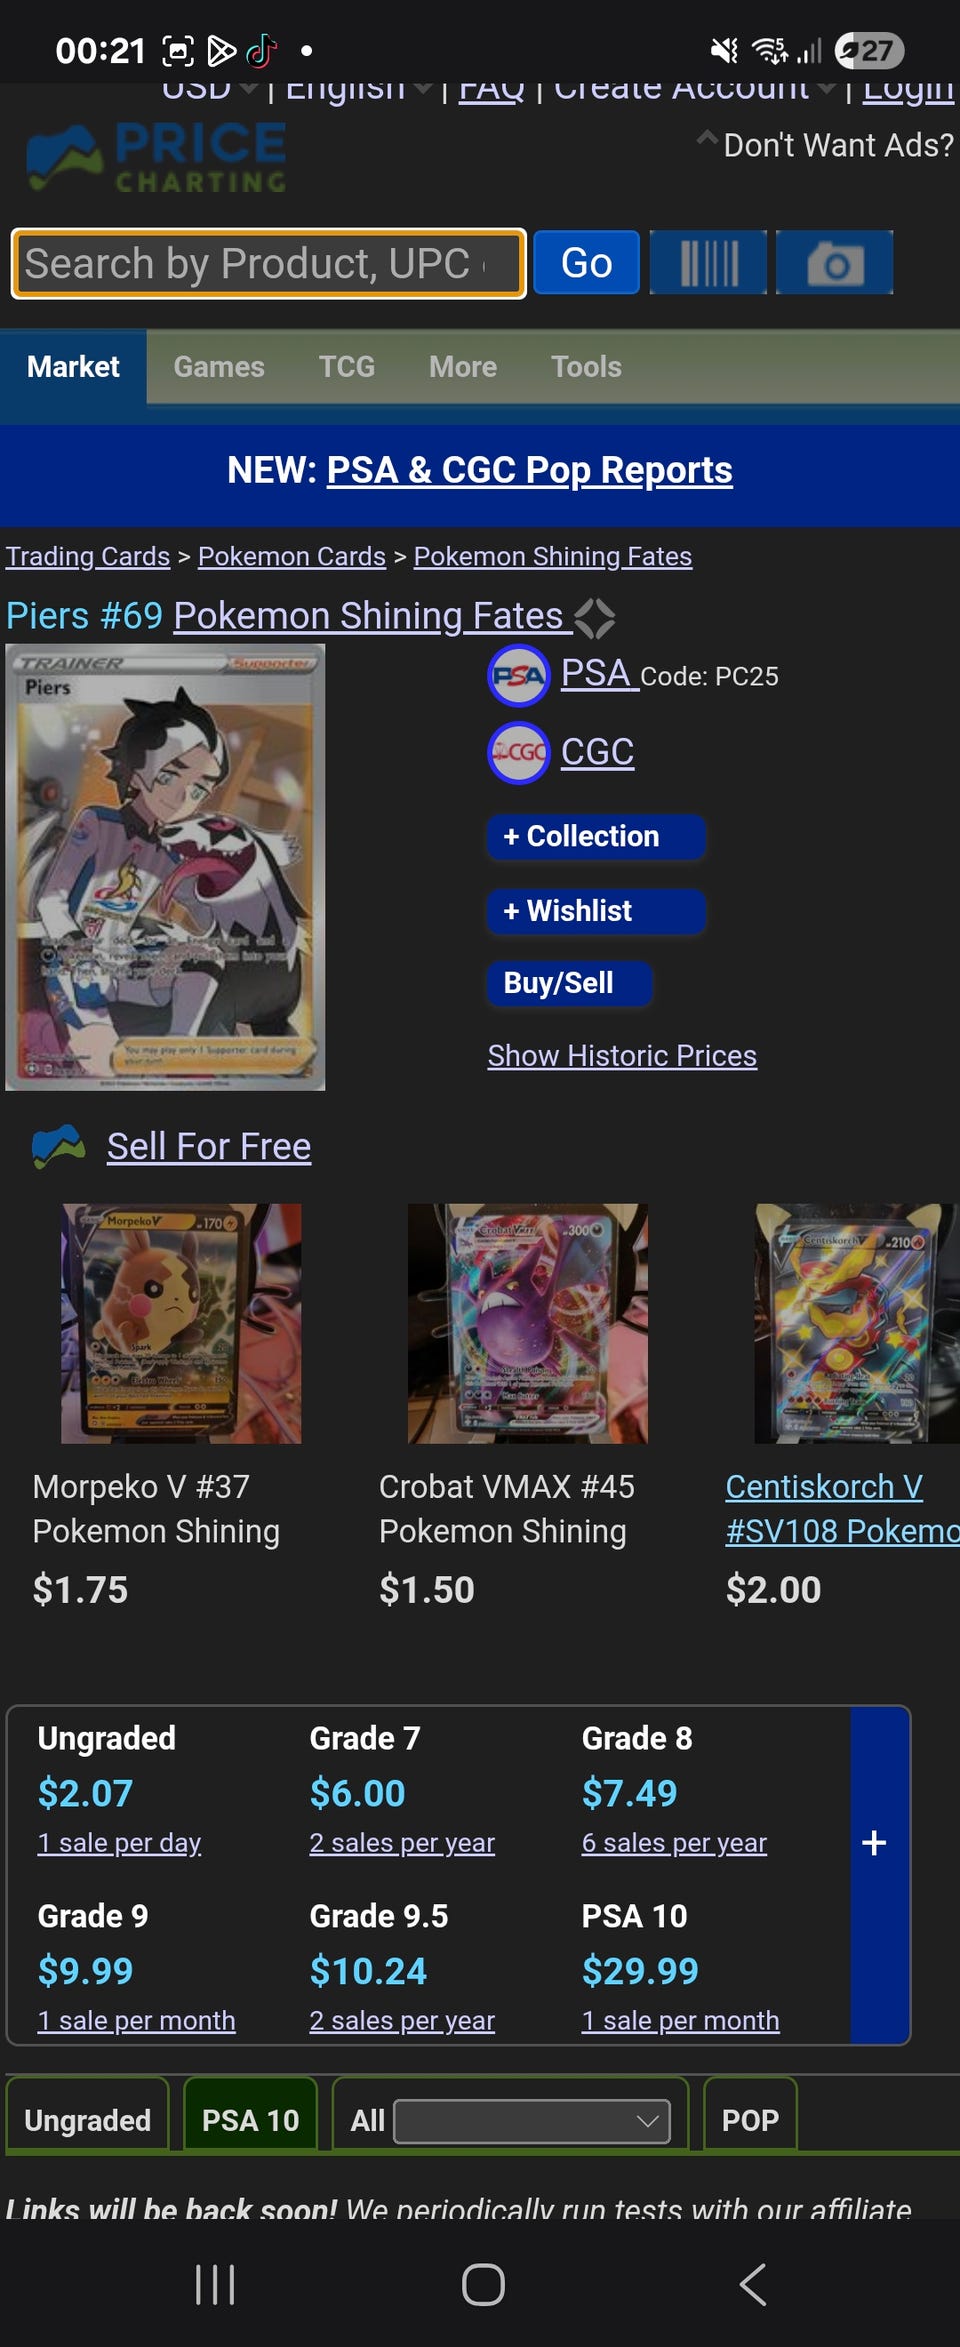This screenshot has width=960, height=2347.
Task: Tap the PSA round logo icon
Action: tap(518, 676)
